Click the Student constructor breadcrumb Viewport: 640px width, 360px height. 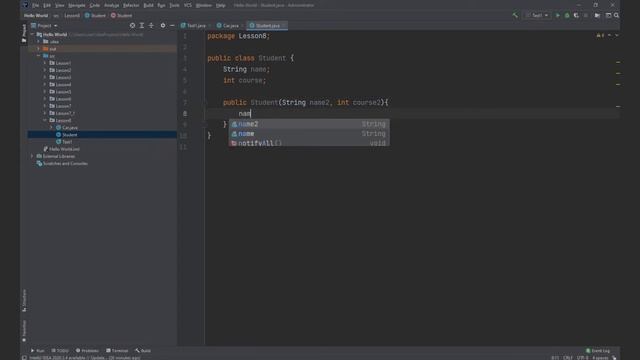tap(122, 16)
